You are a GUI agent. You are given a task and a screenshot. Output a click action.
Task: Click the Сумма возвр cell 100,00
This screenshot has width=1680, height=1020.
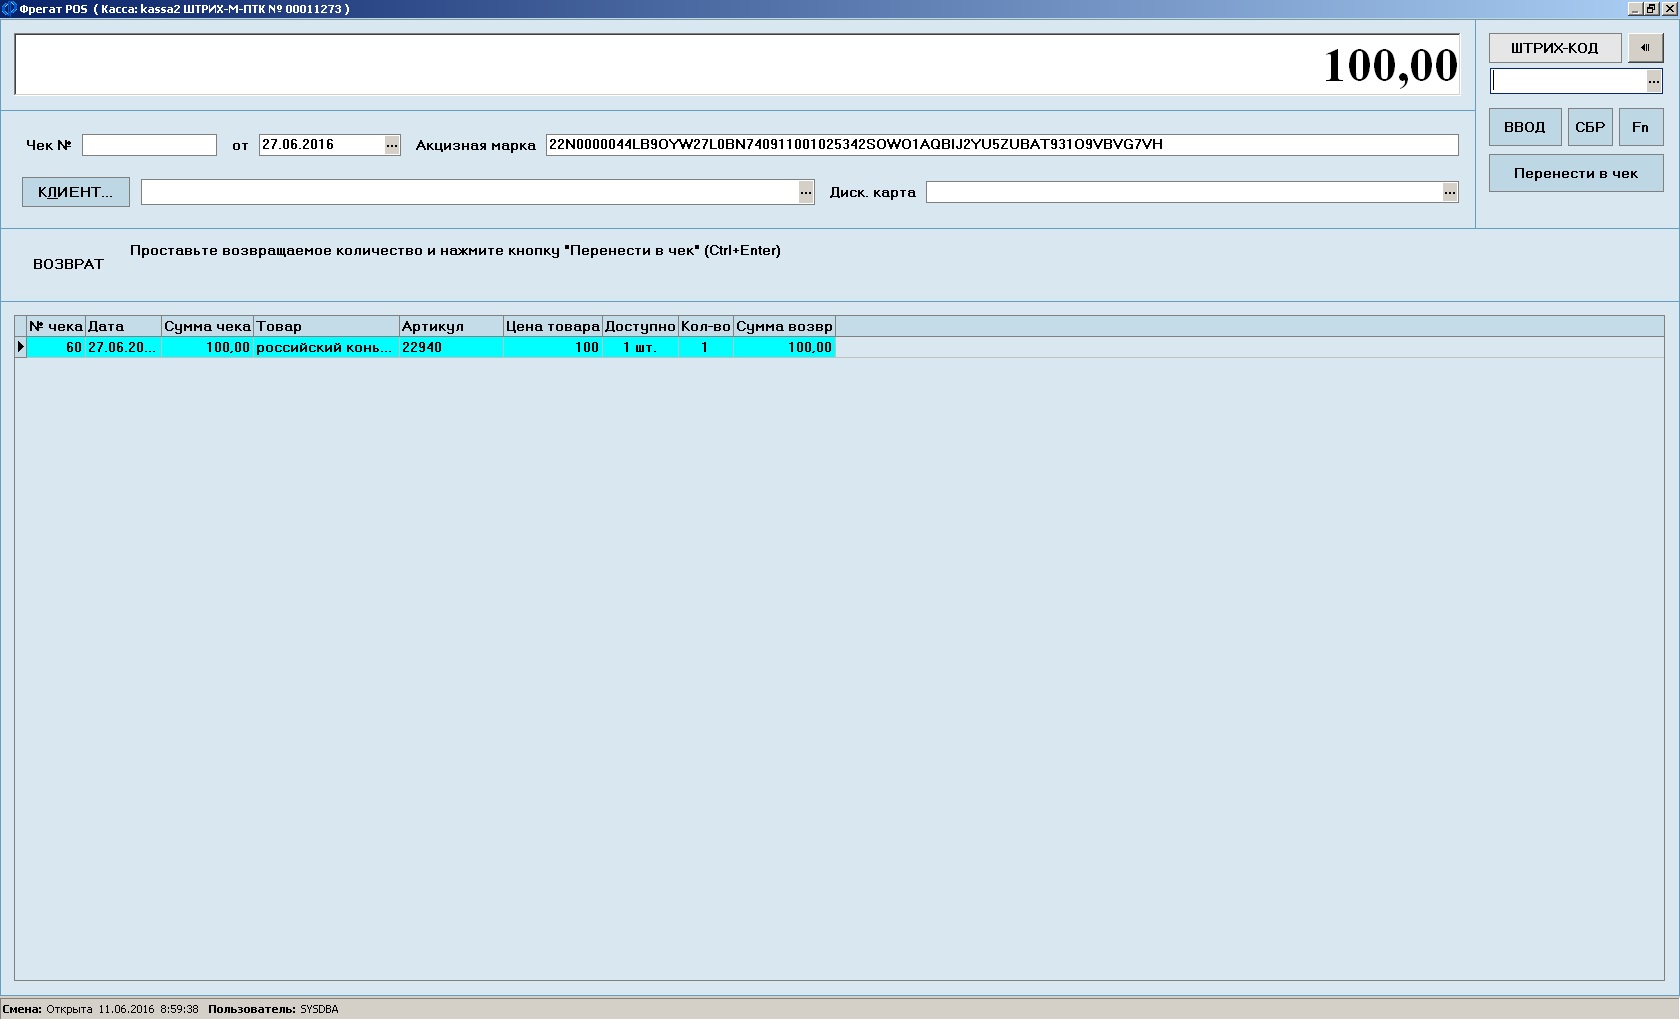tap(784, 347)
